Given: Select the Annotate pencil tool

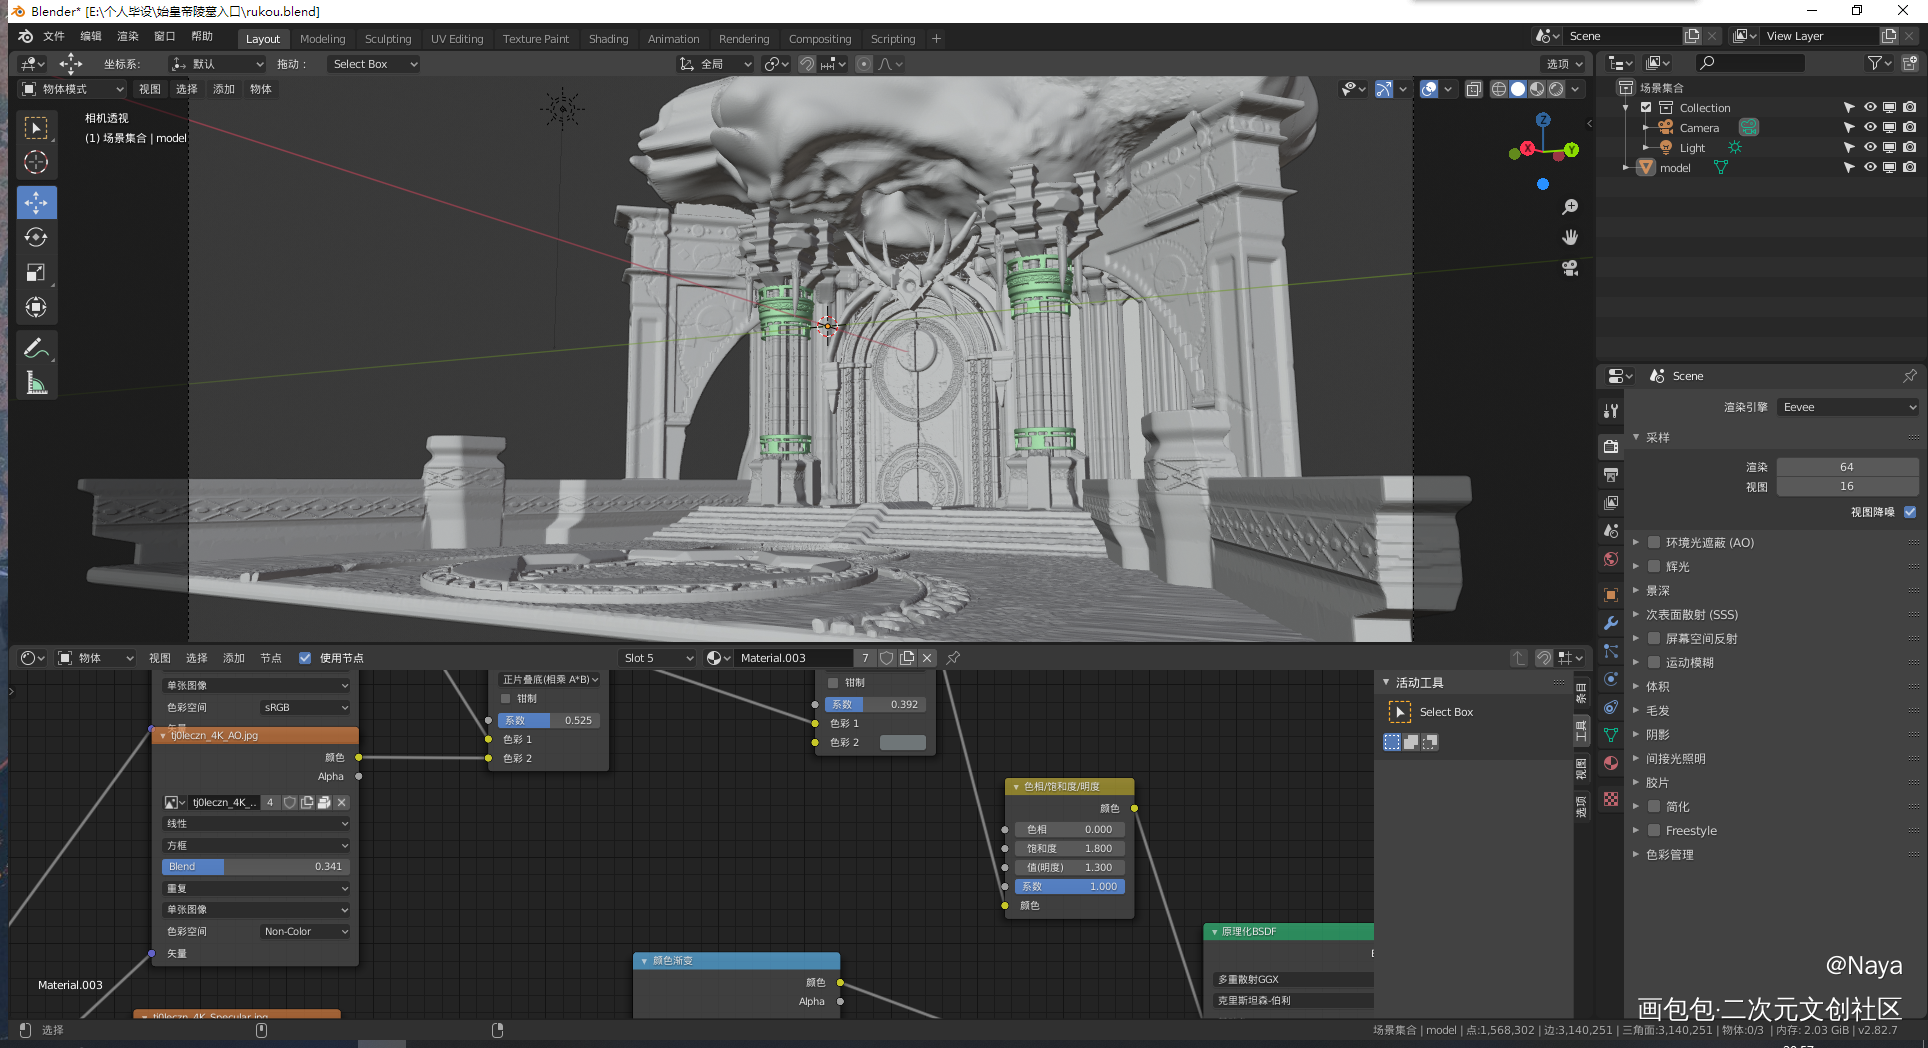Looking at the screenshot, I should click(x=36, y=348).
